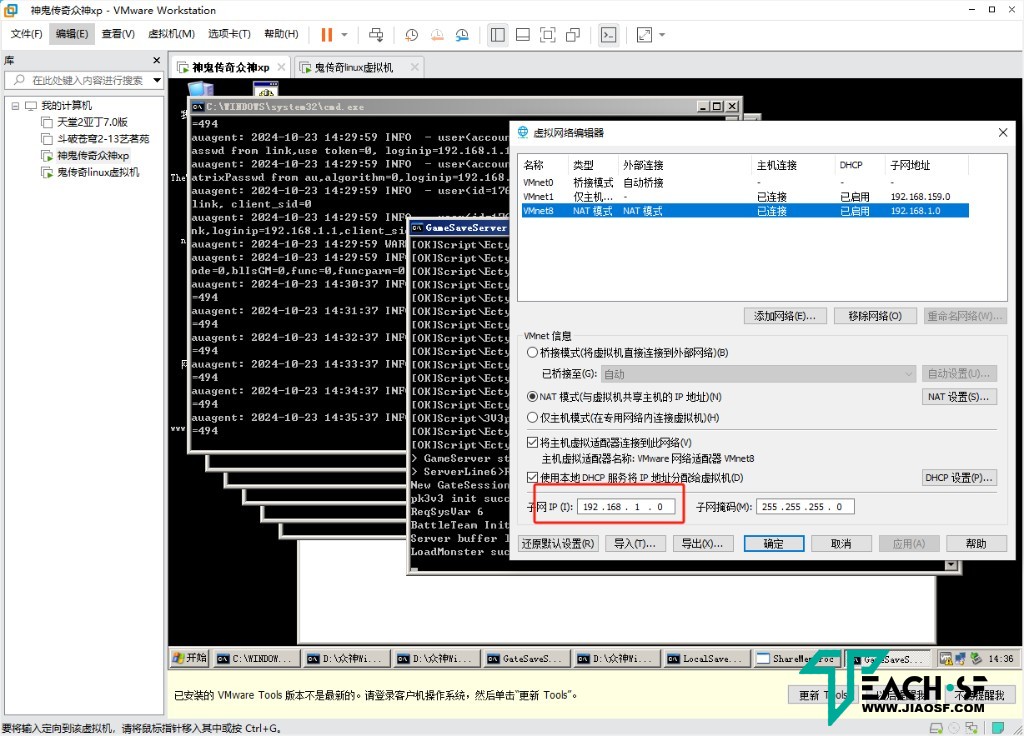
Task: Click the 子网 IP input field
Action: pyautogui.click(x=626, y=507)
